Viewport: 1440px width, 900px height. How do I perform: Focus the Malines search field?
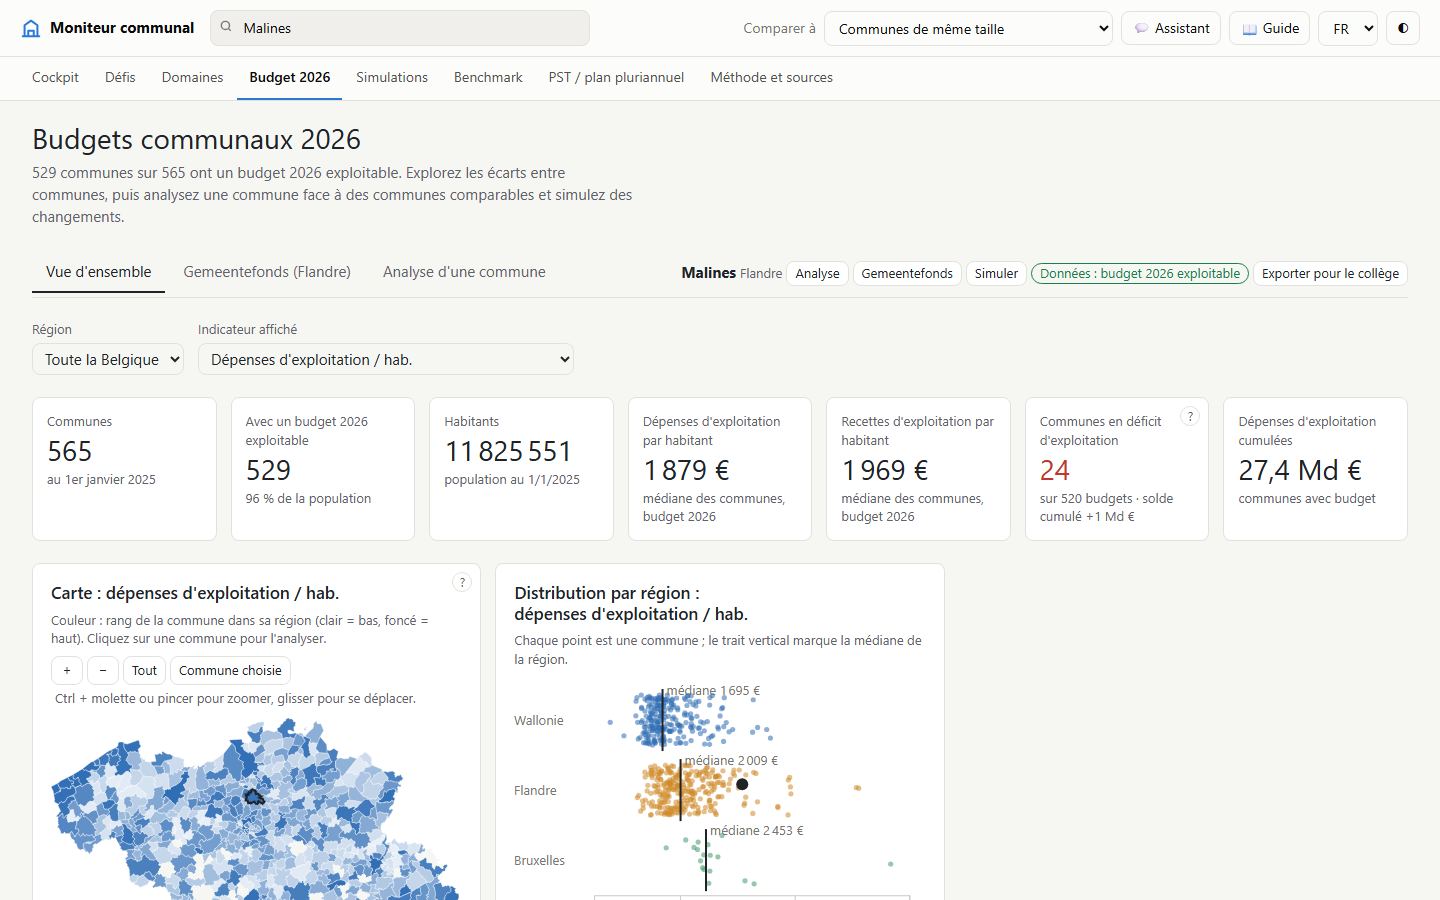(x=400, y=28)
